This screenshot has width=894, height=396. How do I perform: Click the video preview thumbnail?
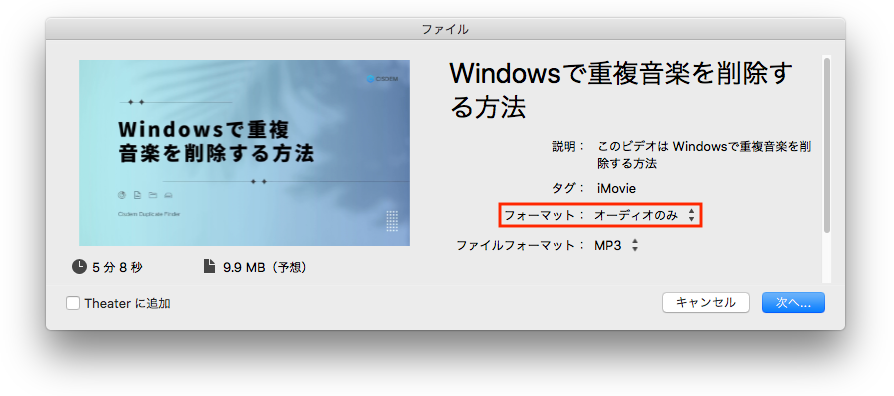[x=244, y=153]
